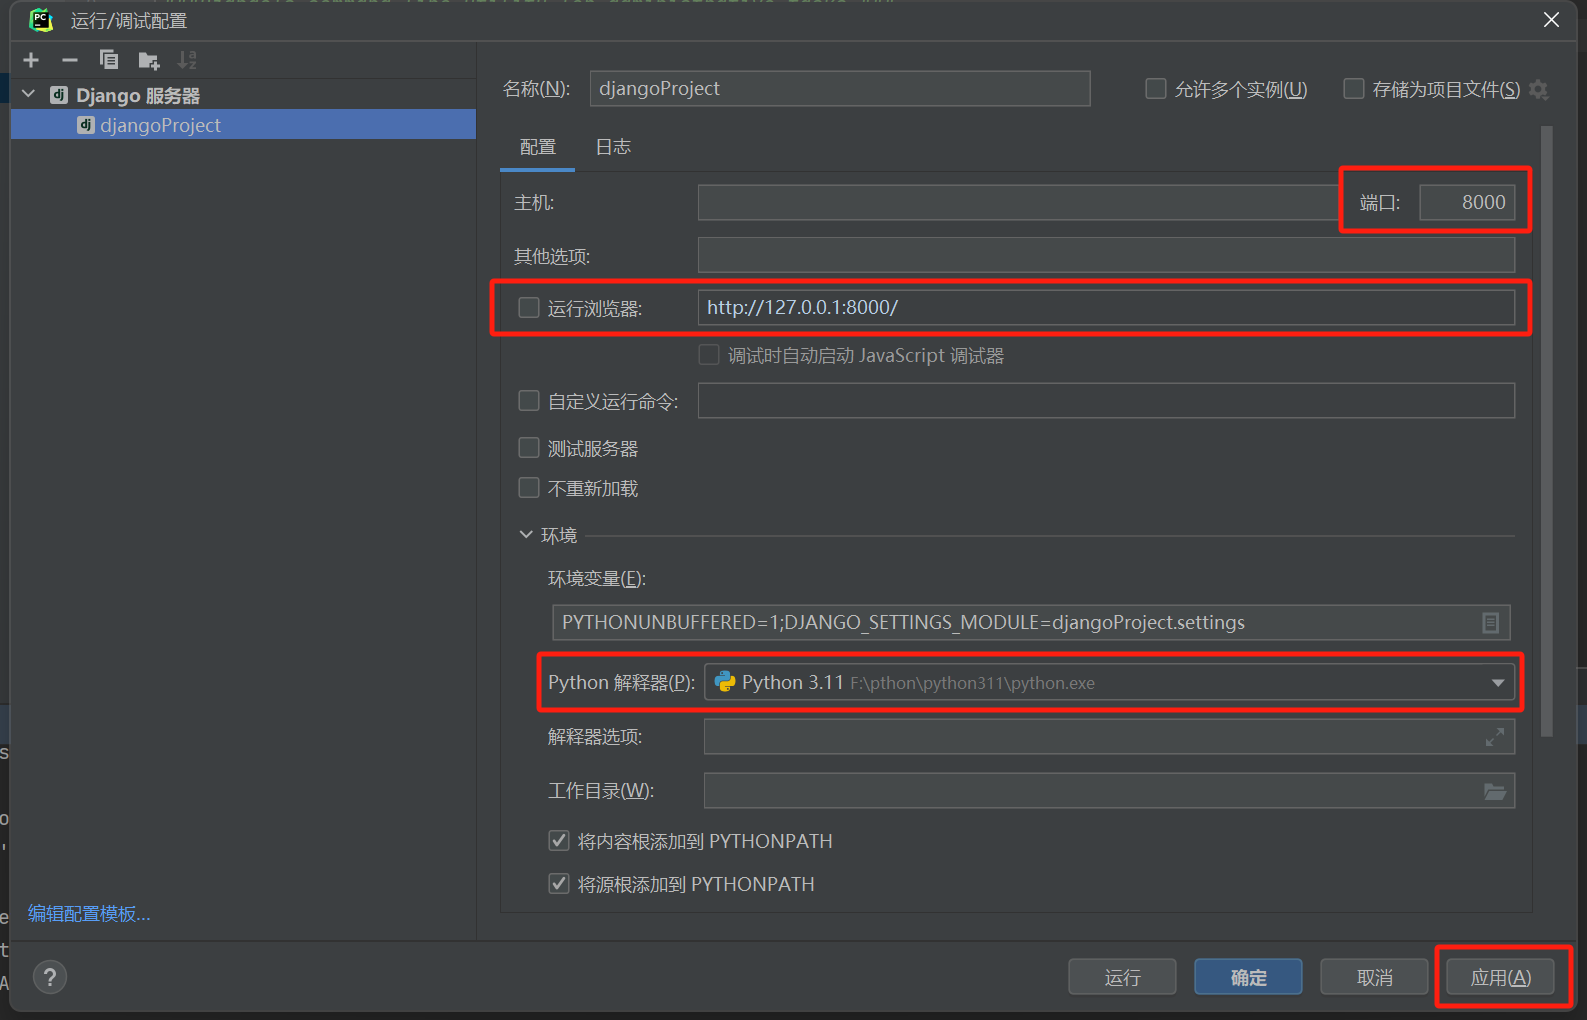Create a new folder for configurations
The image size is (1587, 1020).
[x=149, y=61]
